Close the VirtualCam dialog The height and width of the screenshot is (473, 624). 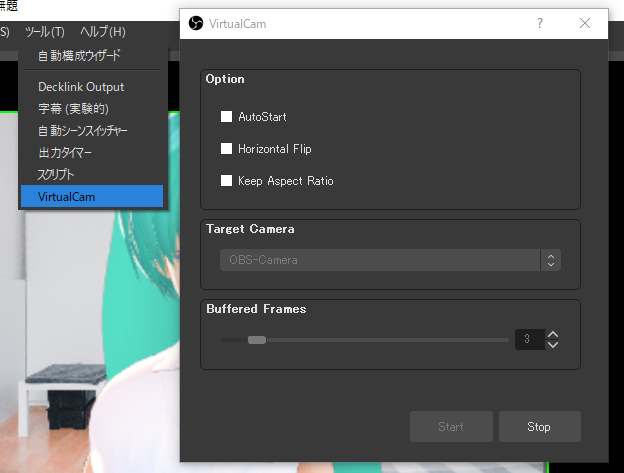(x=585, y=23)
